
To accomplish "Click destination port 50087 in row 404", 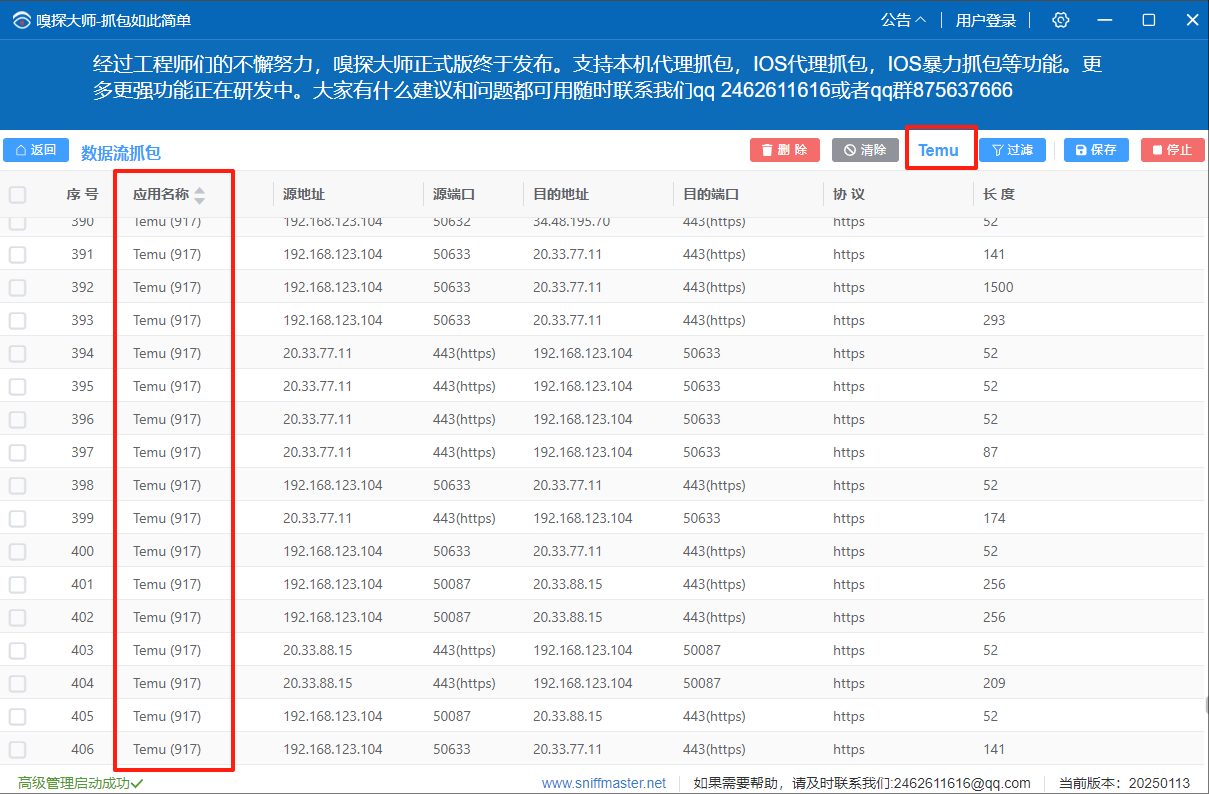I will point(702,683).
